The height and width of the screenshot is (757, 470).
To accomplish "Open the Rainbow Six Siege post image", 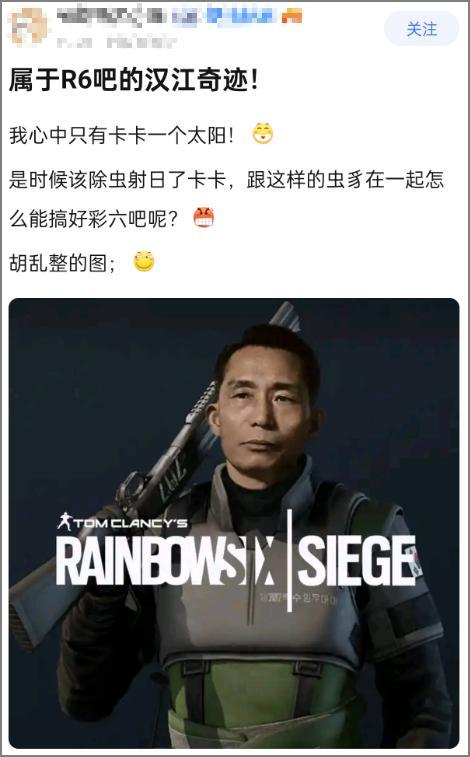I will pyautogui.click(x=234, y=523).
